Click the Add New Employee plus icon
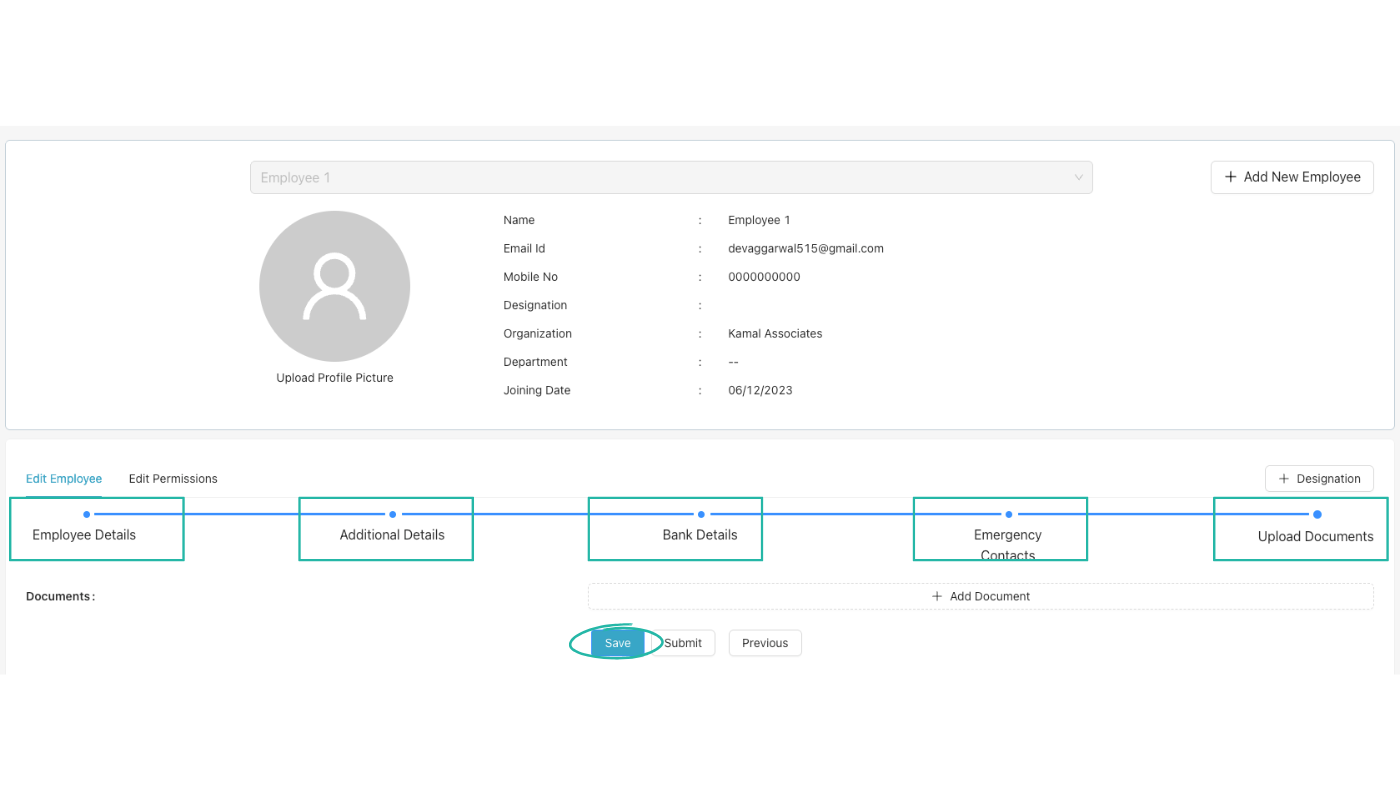 coord(1229,177)
